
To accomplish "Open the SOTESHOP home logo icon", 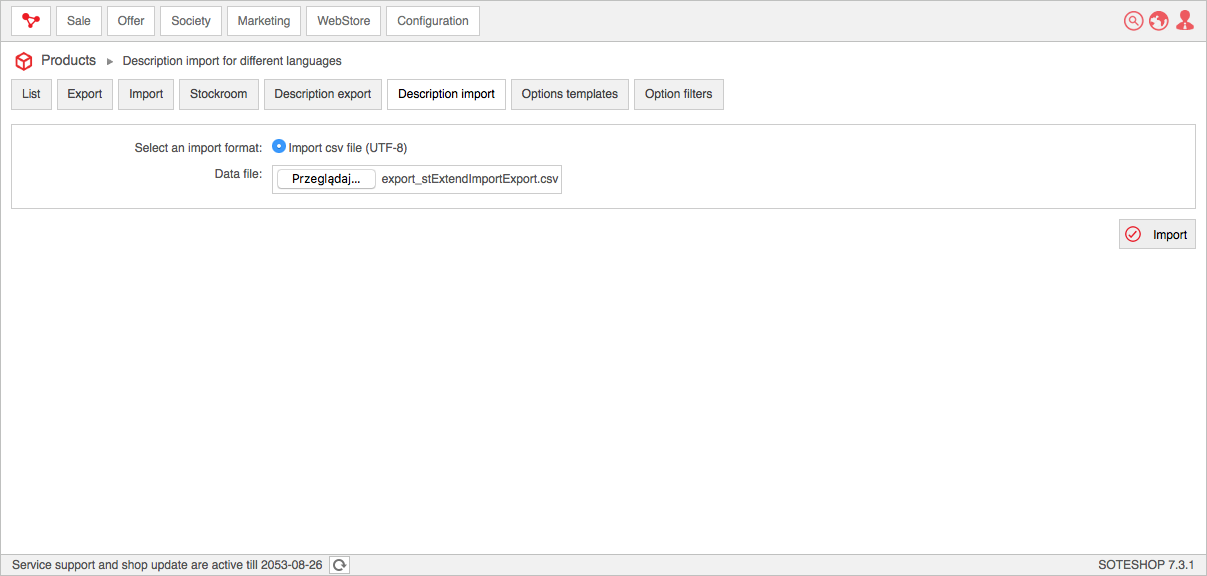I will (x=31, y=21).
